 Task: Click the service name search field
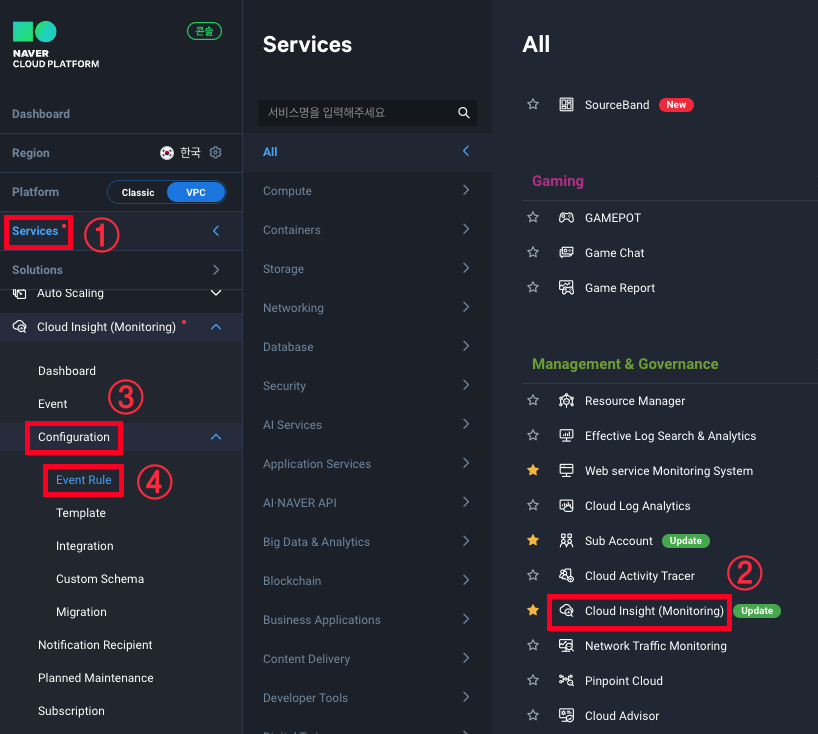click(x=367, y=113)
